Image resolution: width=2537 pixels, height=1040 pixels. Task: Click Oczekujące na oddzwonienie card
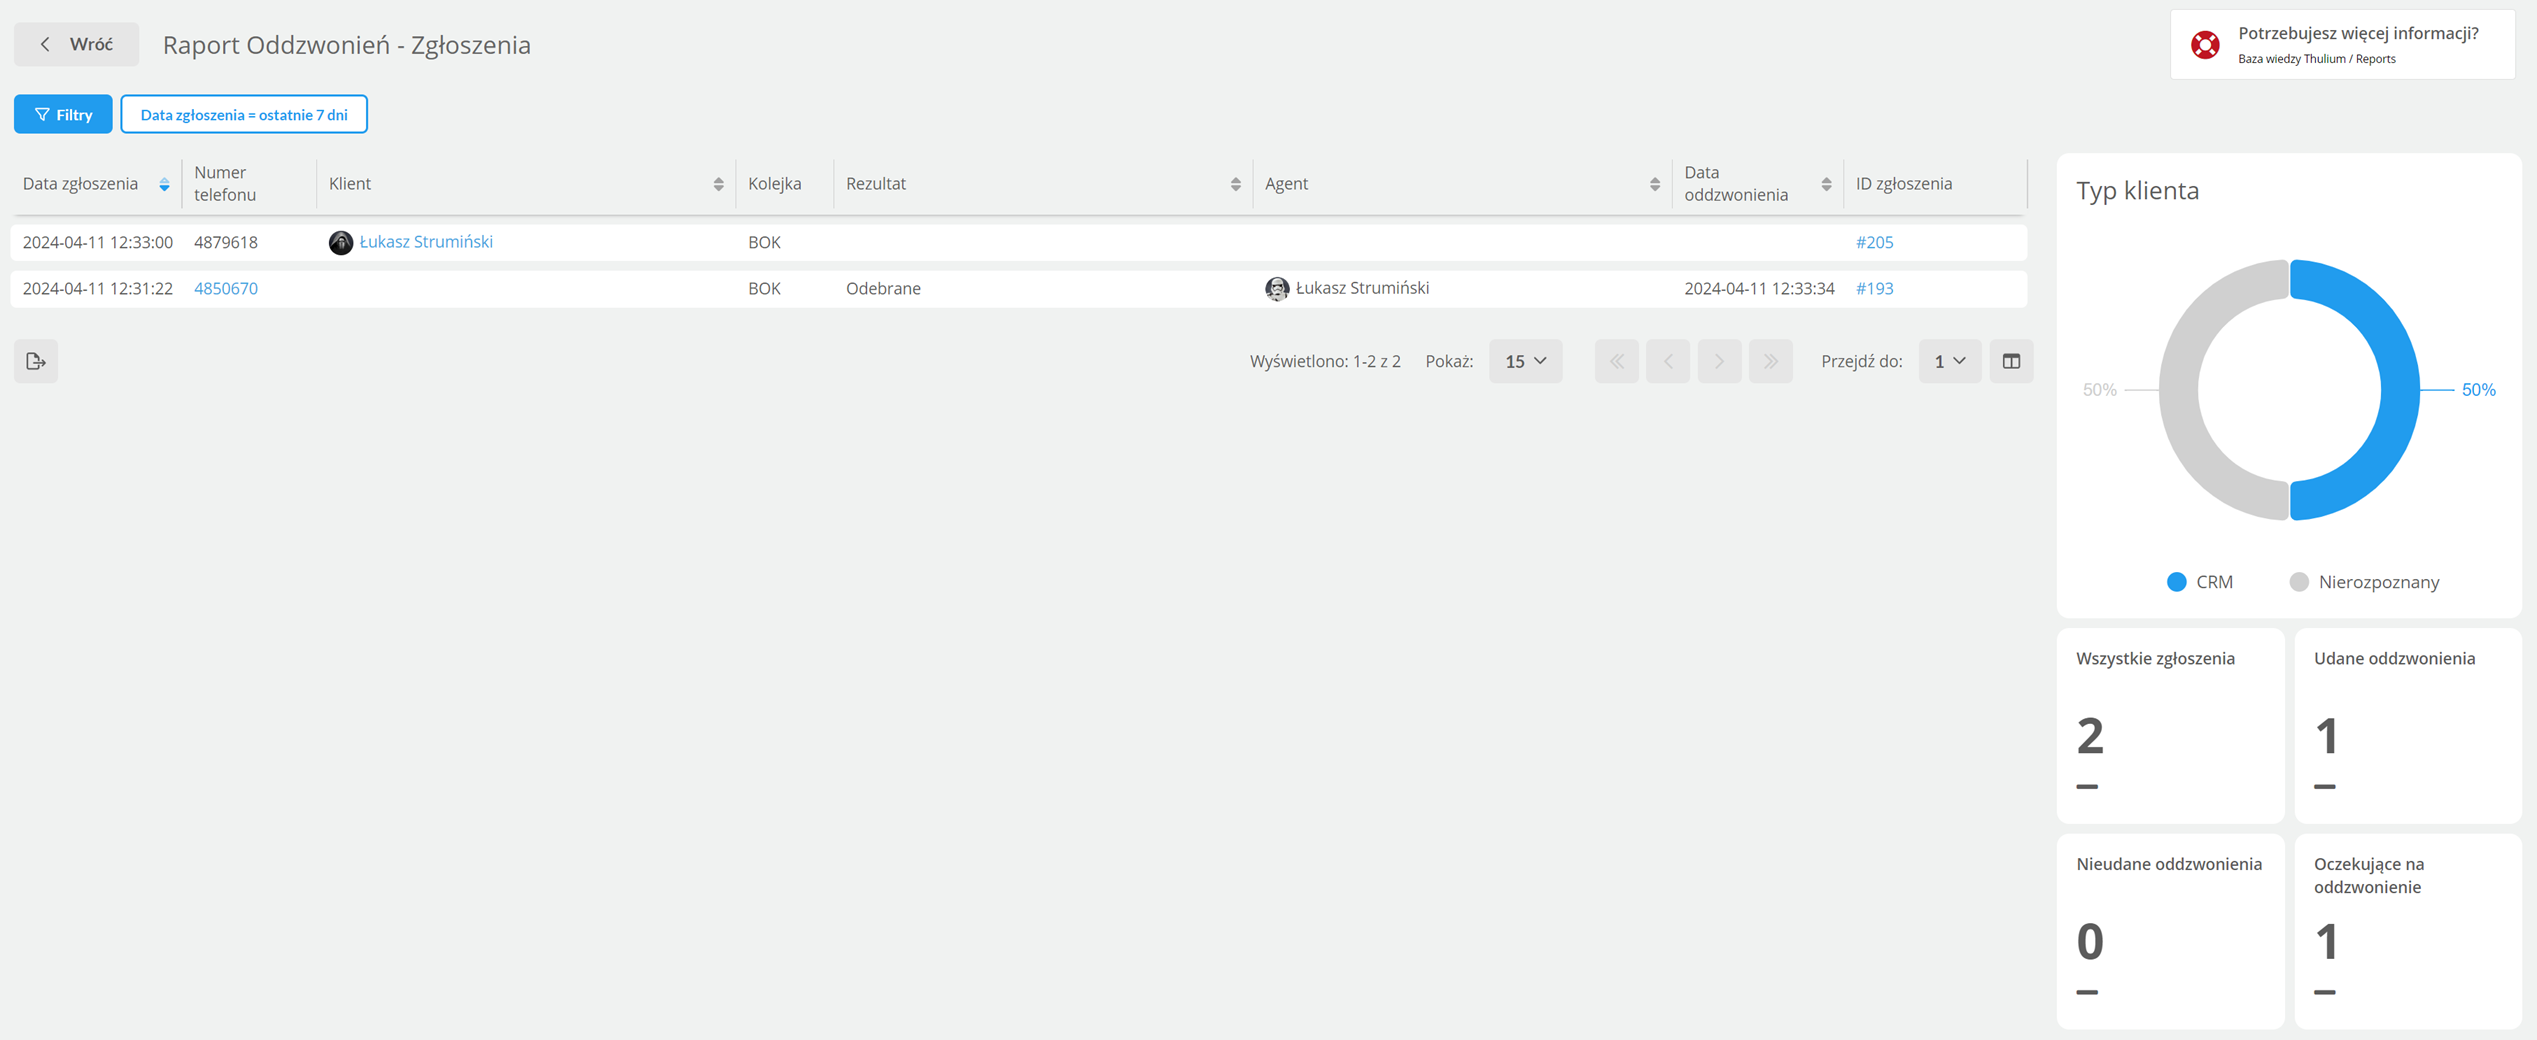click(2408, 931)
